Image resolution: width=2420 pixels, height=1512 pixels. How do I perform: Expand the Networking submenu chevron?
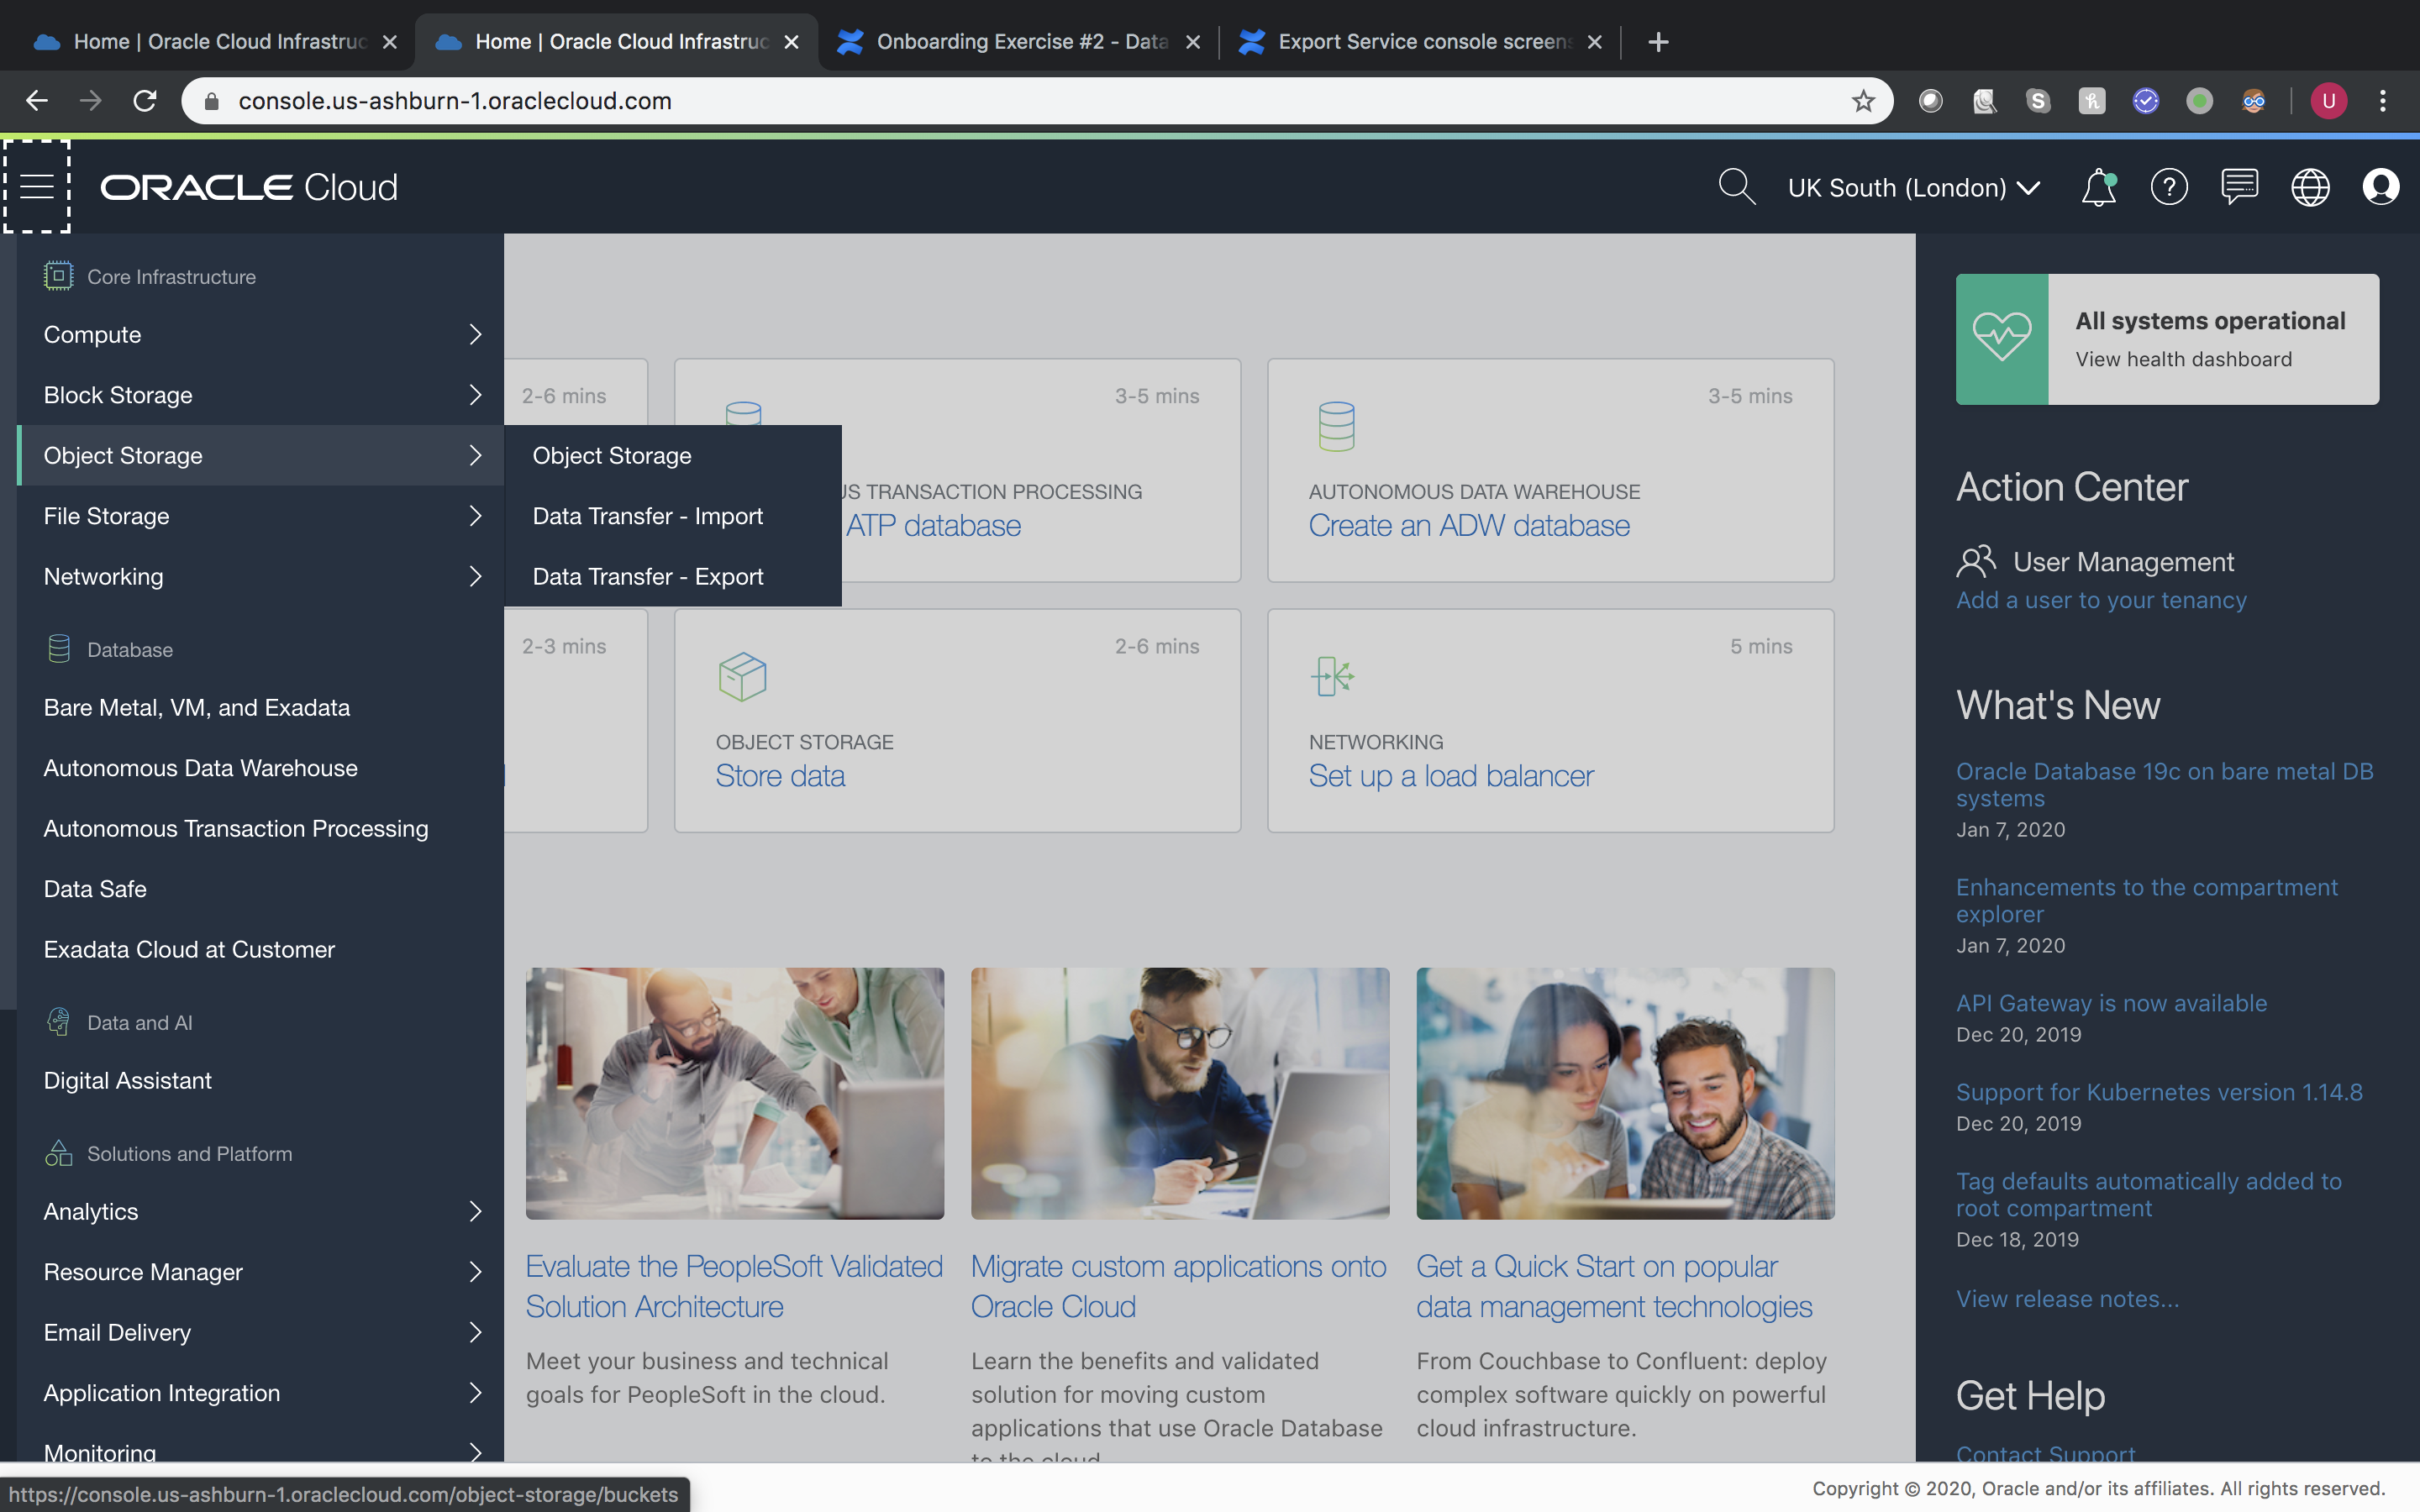[x=475, y=577]
